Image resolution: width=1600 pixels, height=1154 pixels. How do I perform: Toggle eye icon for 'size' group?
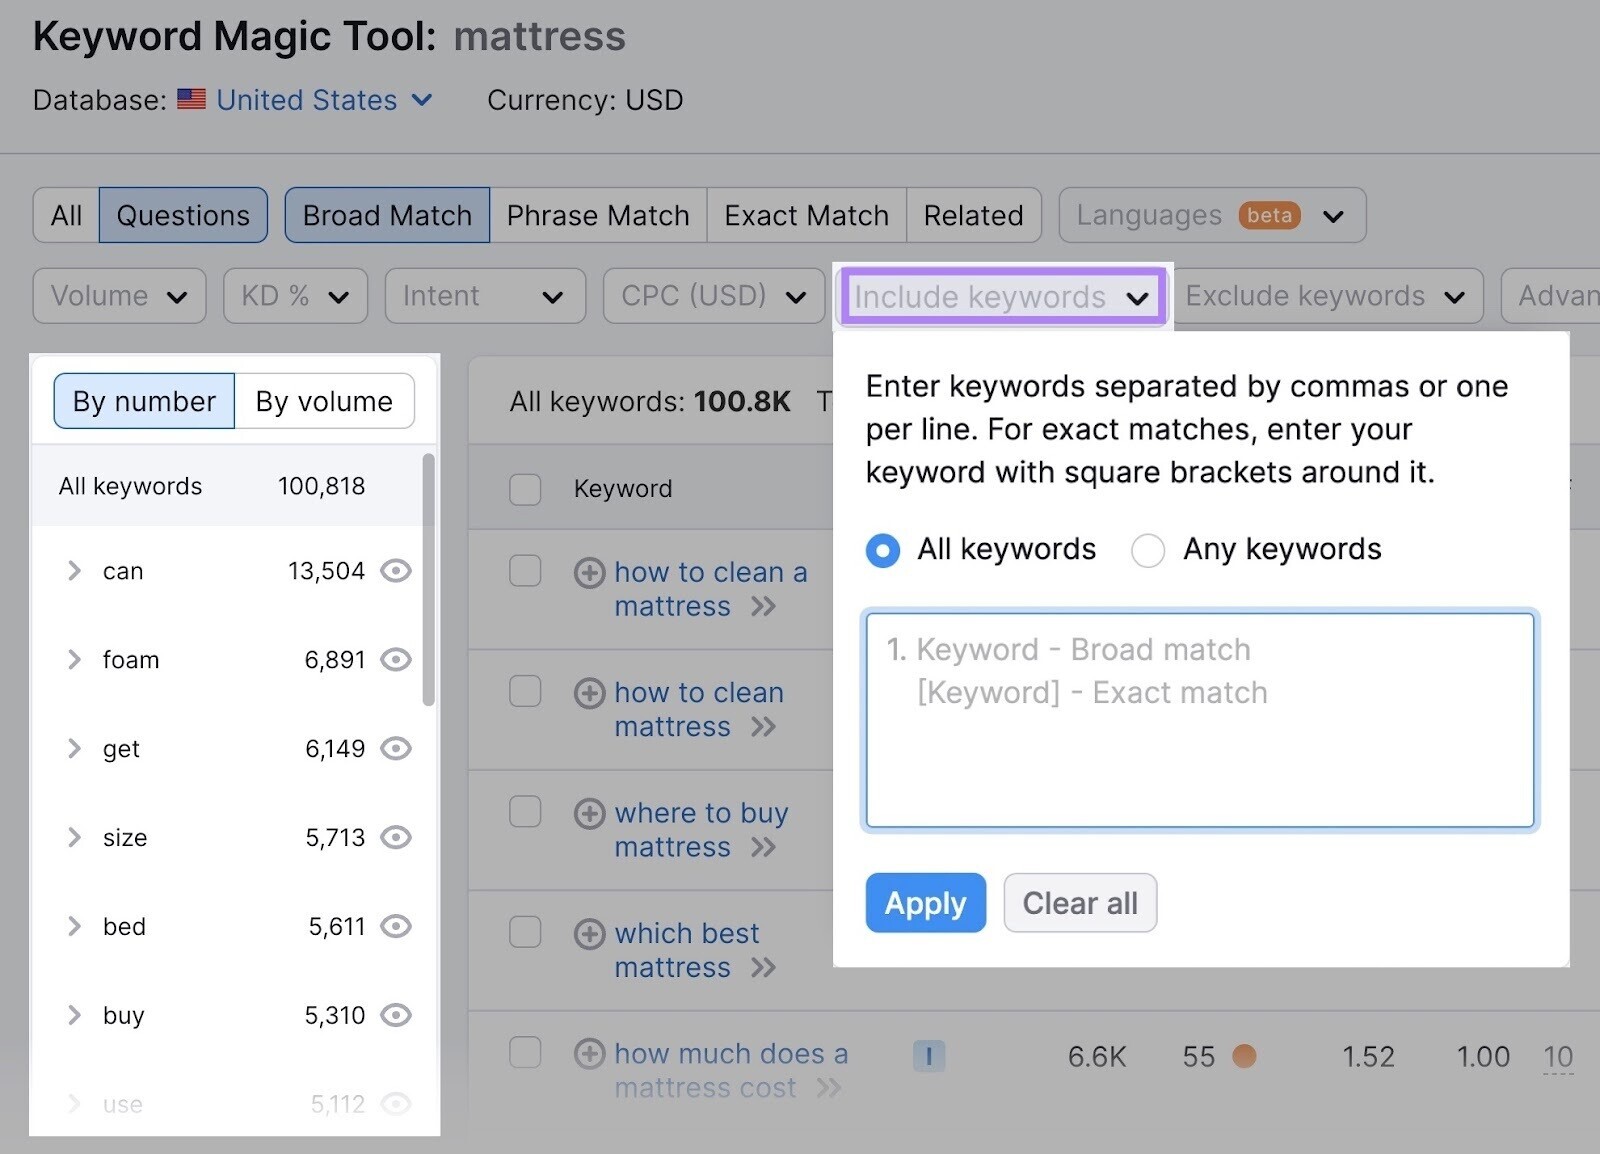(x=396, y=837)
